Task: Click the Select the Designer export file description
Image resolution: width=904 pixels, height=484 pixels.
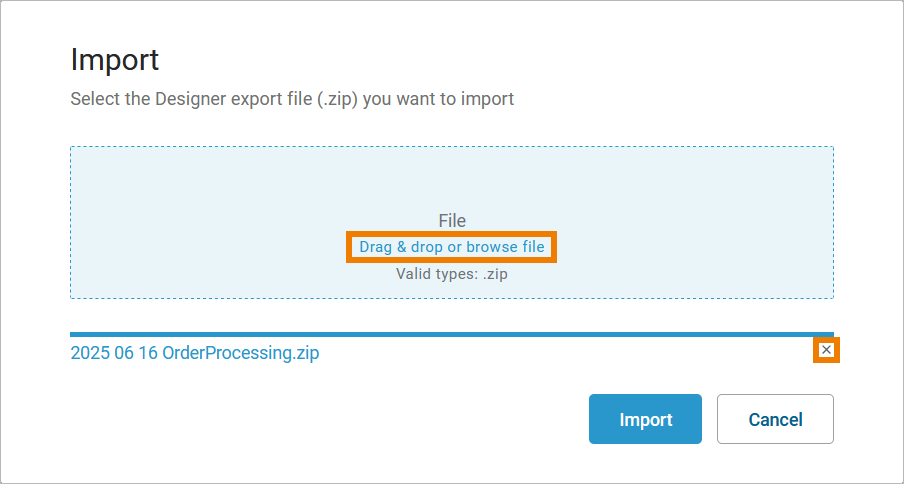Action: coord(292,99)
